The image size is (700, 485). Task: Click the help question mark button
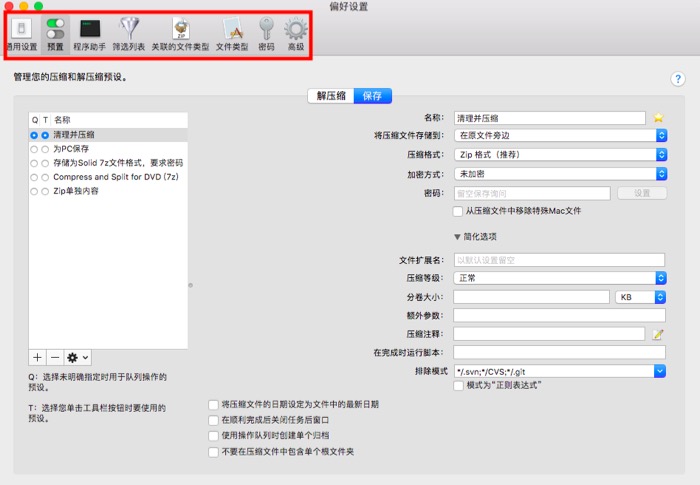click(x=678, y=79)
